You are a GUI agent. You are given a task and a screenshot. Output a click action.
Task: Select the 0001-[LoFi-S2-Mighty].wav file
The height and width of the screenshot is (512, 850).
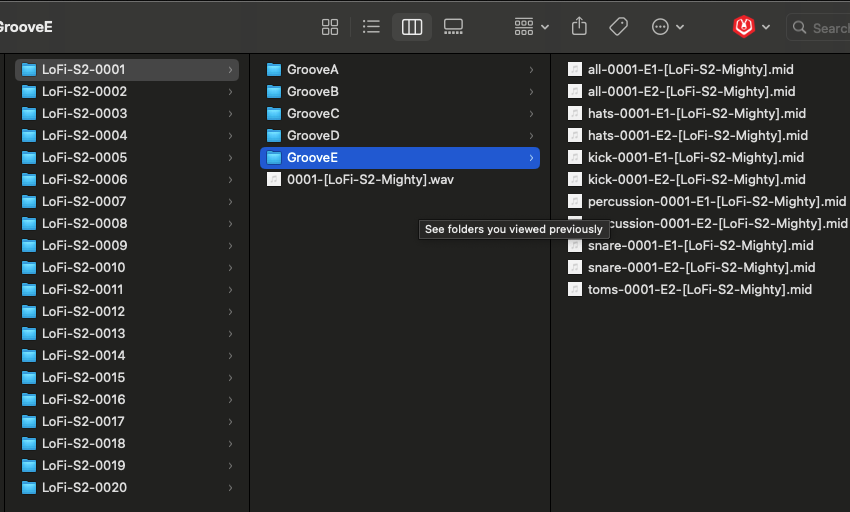point(370,179)
